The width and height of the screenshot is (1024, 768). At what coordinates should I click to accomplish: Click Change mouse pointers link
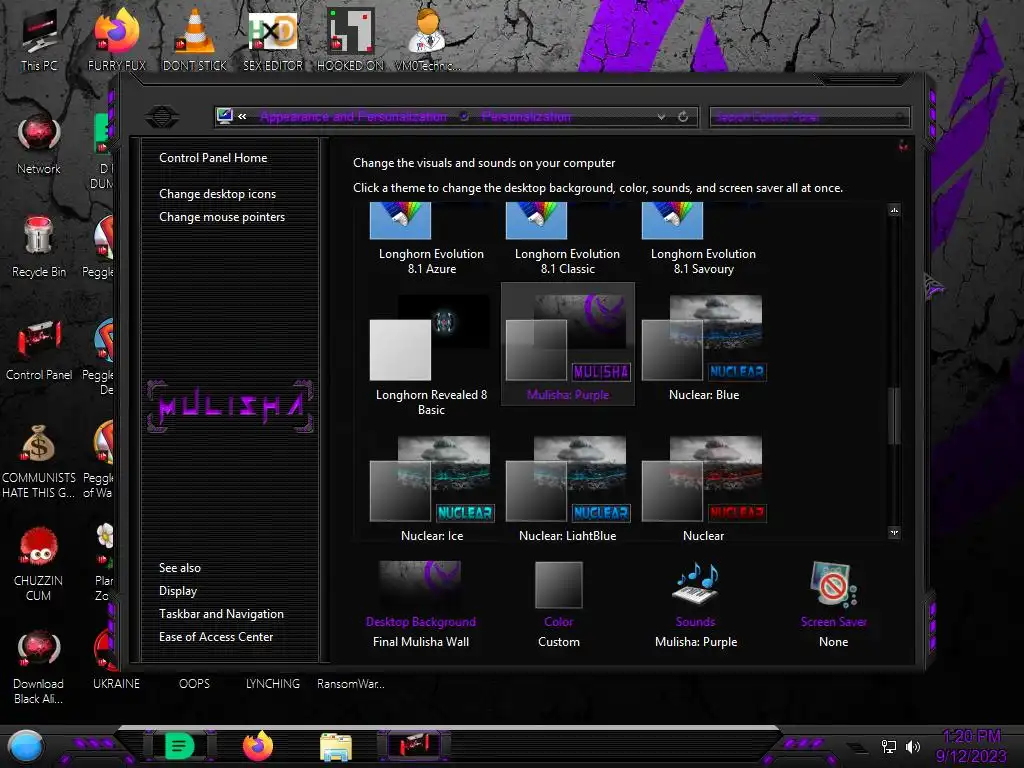[222, 217]
